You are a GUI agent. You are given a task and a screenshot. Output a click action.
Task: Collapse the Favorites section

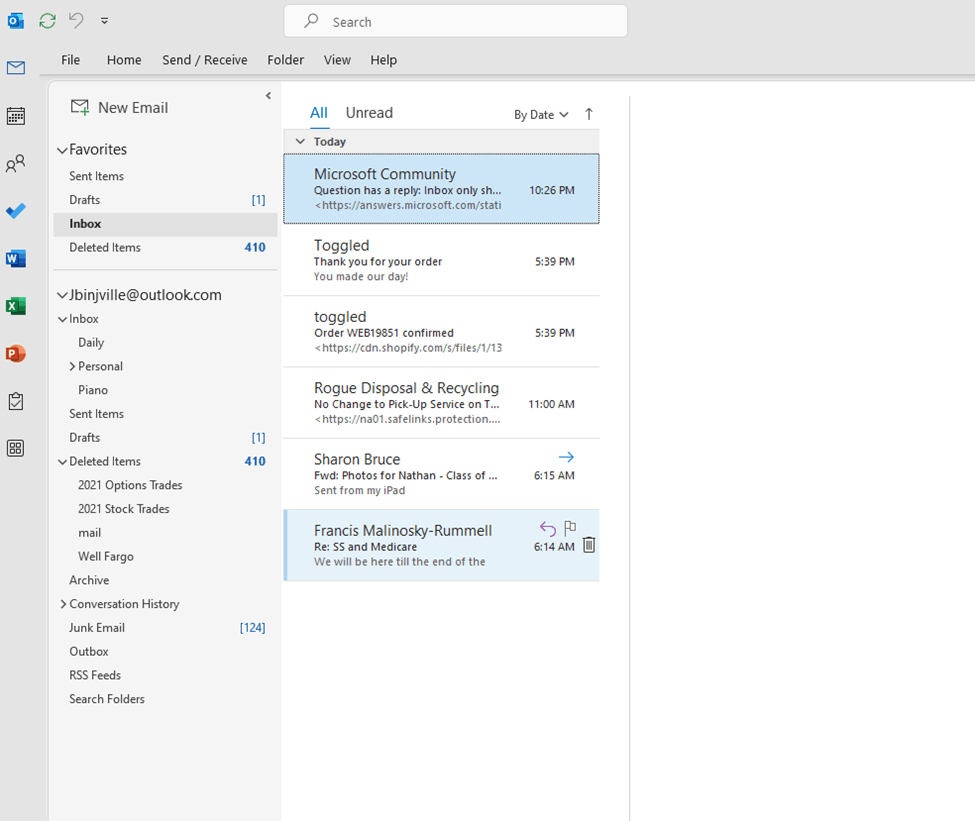click(63, 149)
